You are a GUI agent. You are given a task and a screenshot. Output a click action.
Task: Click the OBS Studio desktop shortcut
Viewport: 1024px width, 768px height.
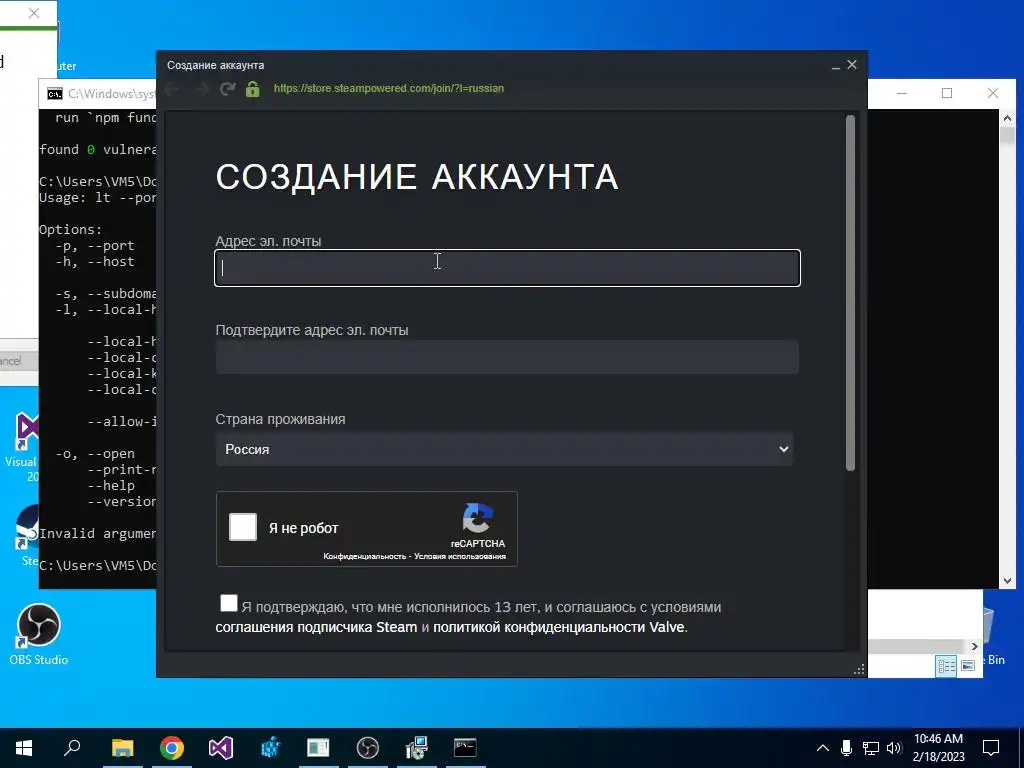tap(39, 634)
